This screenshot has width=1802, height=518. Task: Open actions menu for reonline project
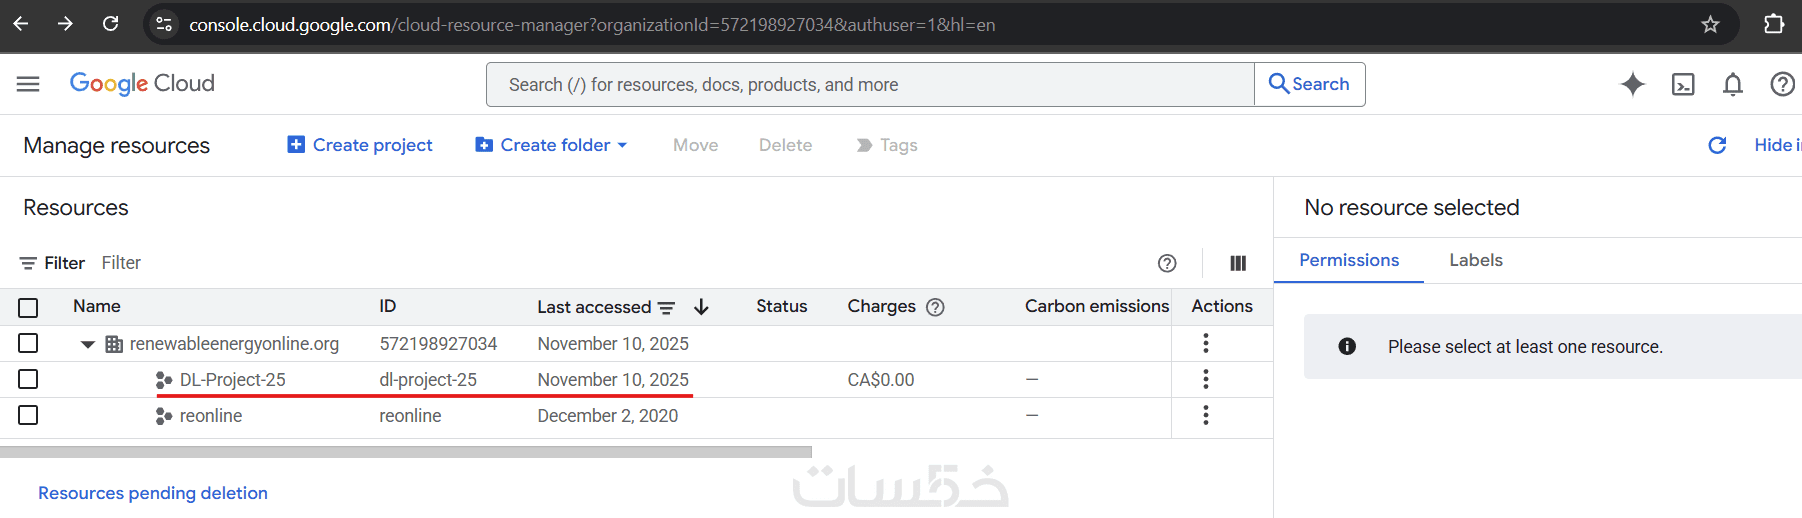click(x=1206, y=415)
